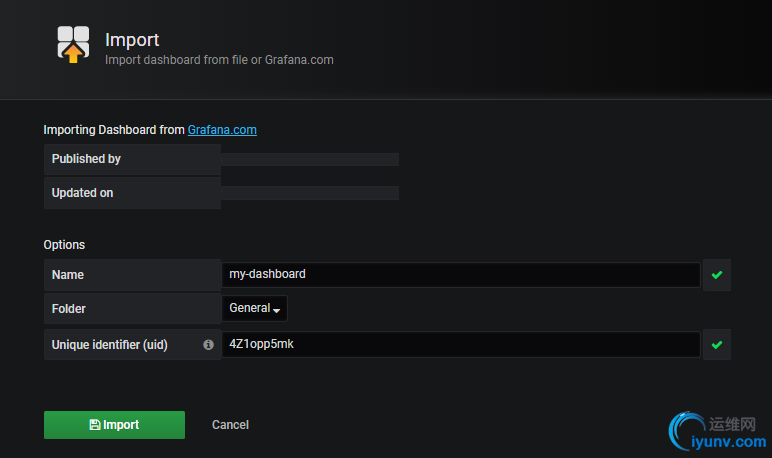The image size is (772, 458).
Task: Open the Folder dropdown showing General
Action: pyautogui.click(x=254, y=308)
